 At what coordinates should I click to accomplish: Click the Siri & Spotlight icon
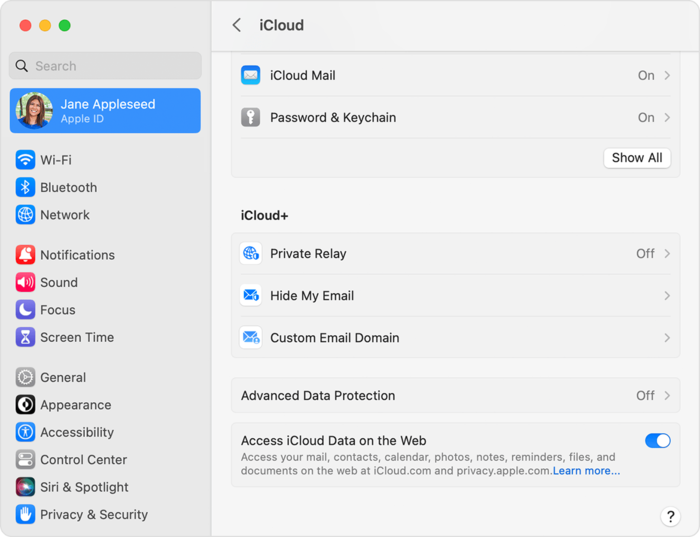(x=25, y=487)
